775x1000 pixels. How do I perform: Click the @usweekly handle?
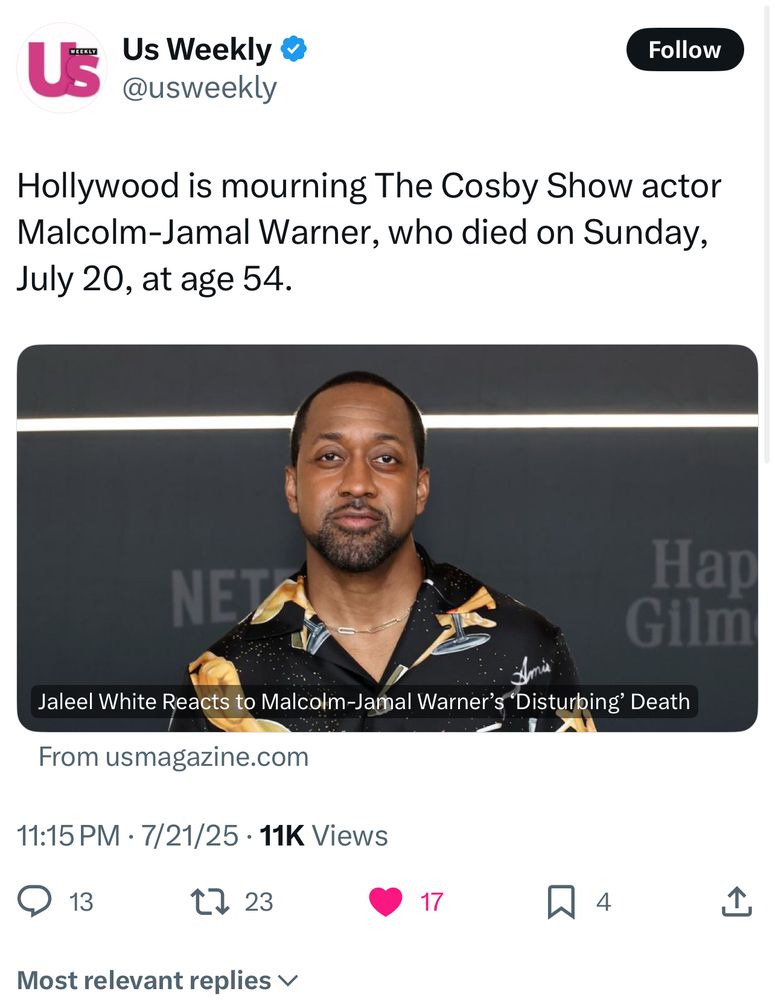(199, 88)
